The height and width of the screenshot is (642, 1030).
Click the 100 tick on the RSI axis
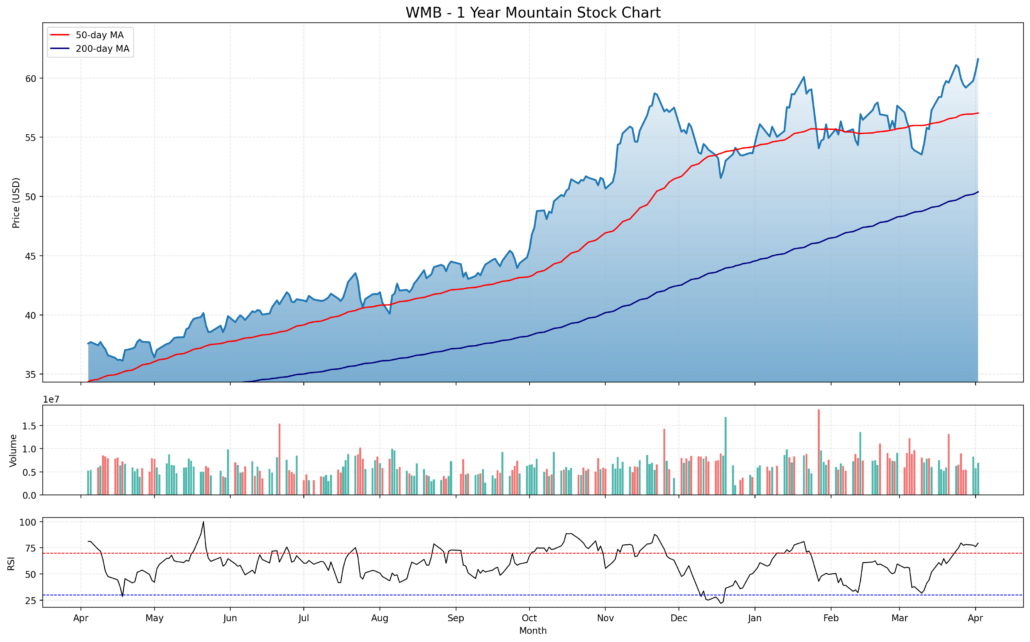[28, 522]
